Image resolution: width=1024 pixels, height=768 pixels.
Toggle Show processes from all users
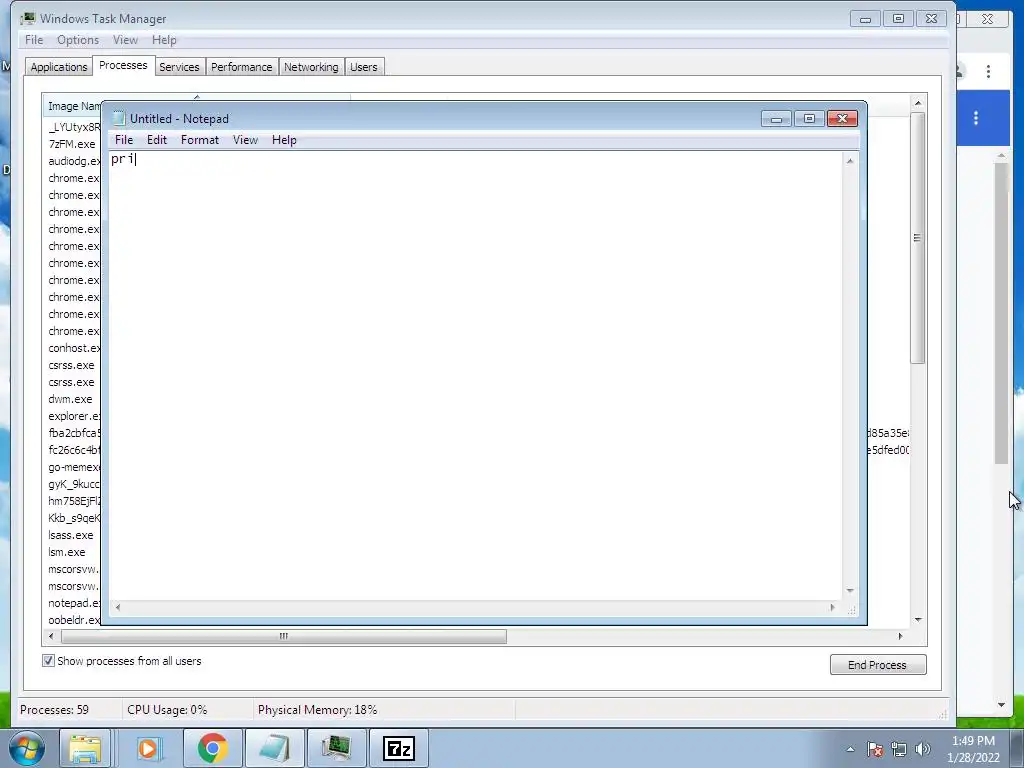coord(48,661)
